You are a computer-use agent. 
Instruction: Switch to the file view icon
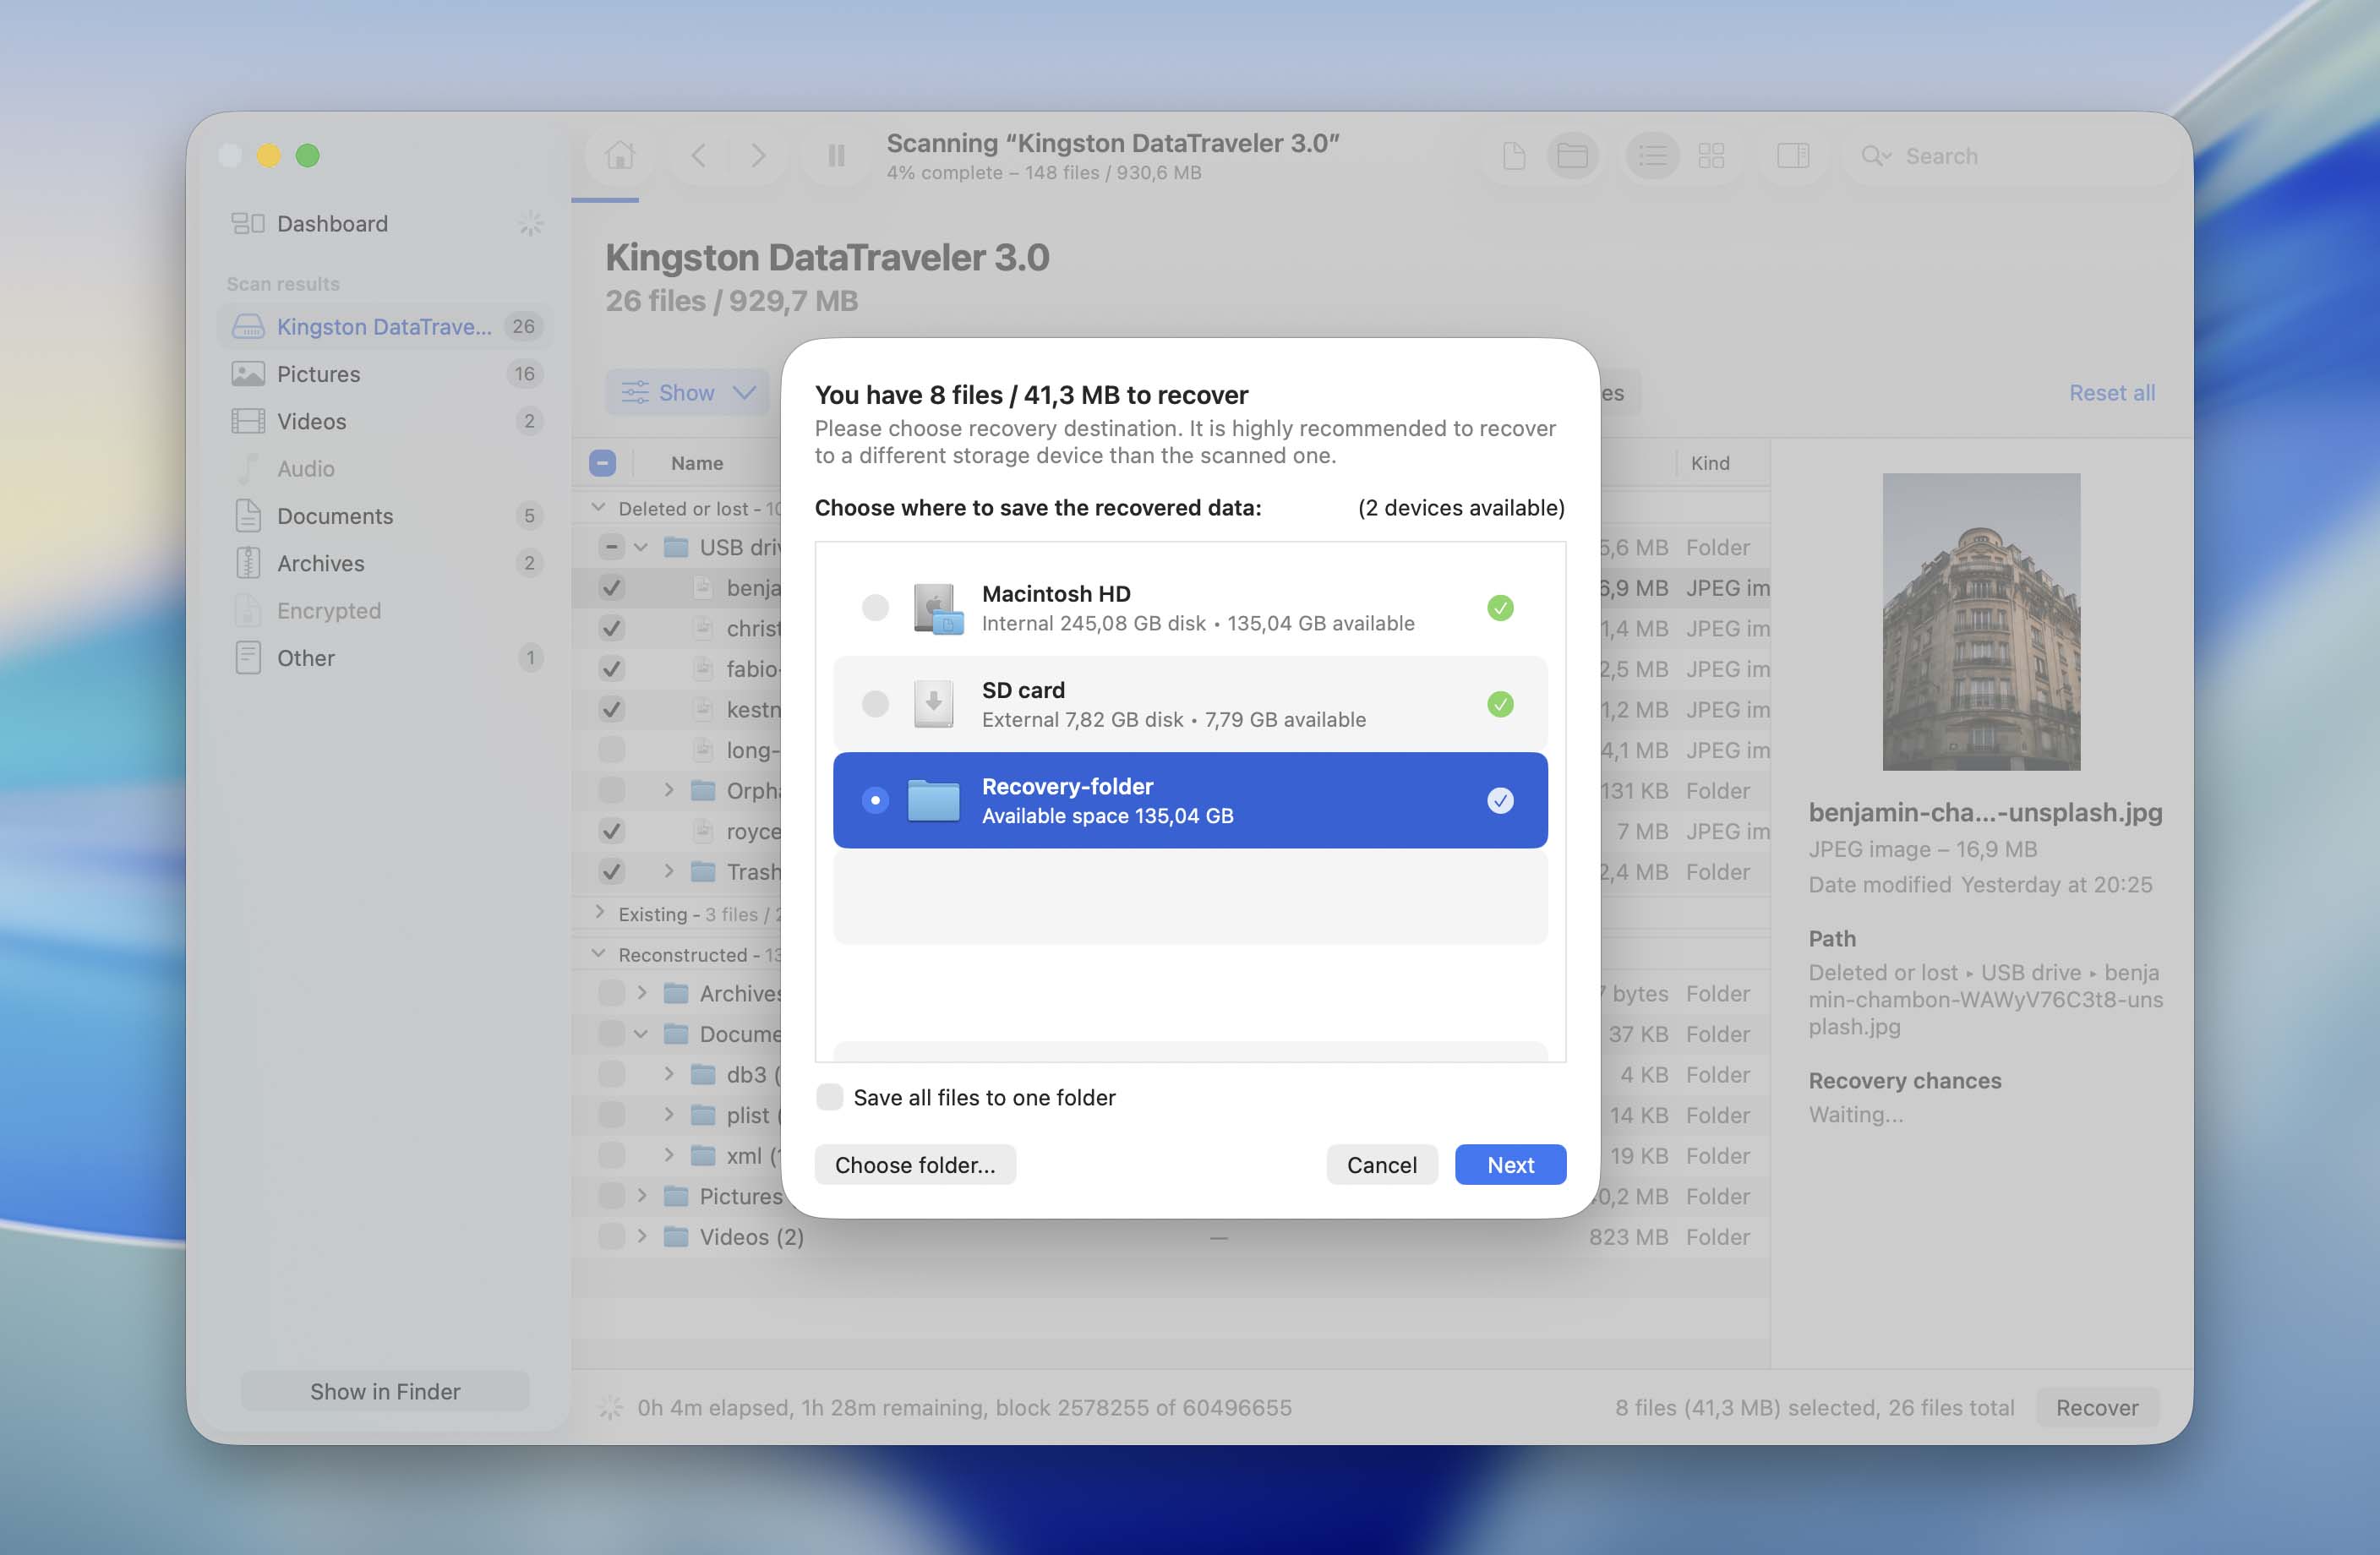[x=1514, y=155]
